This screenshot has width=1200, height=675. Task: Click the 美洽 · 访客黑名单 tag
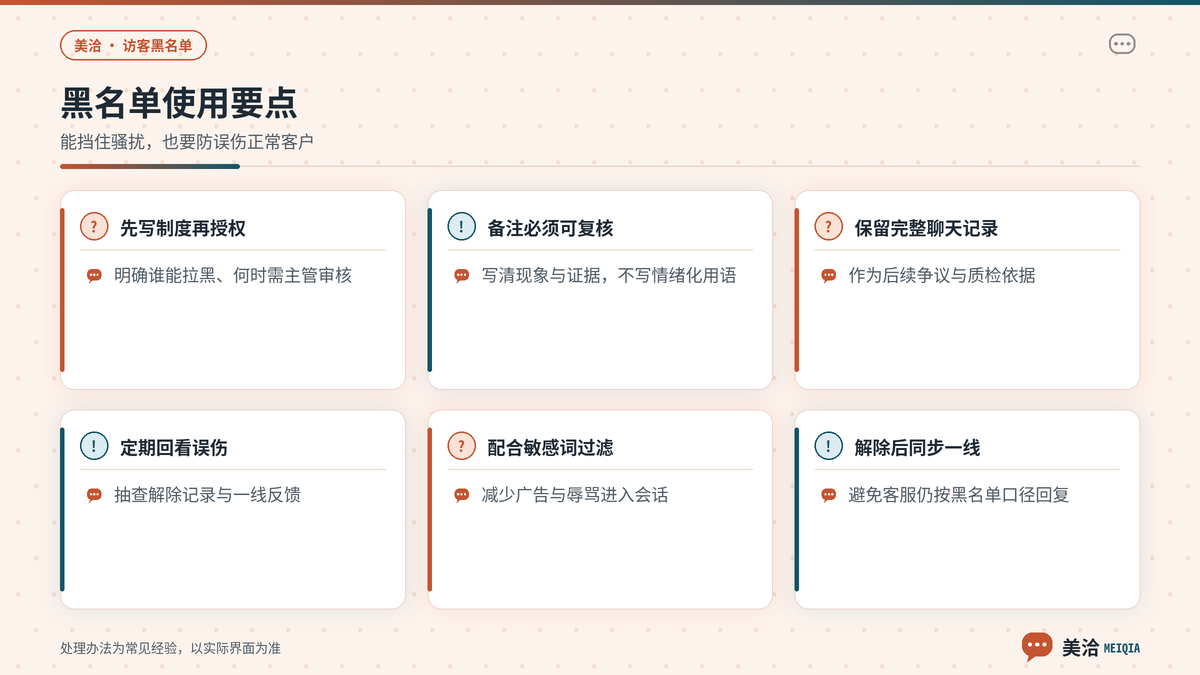click(133, 45)
